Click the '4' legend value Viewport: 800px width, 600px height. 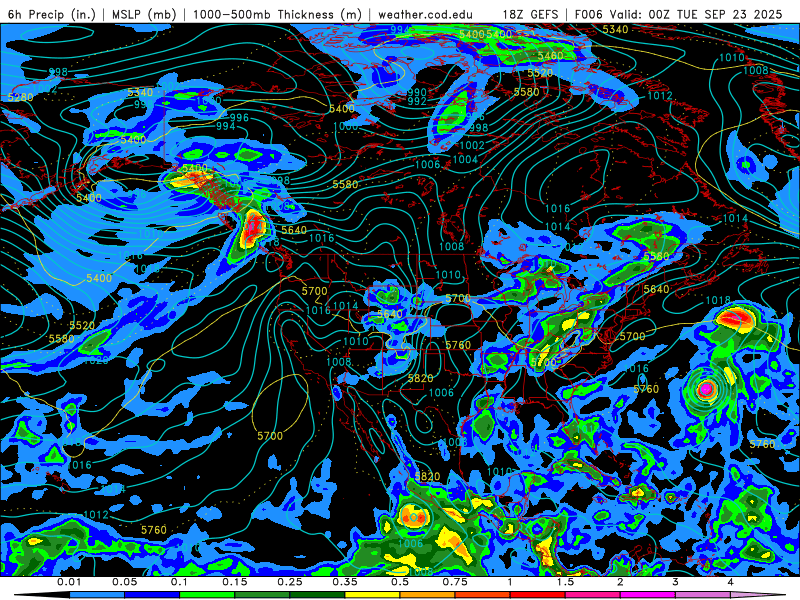pyautogui.click(x=731, y=582)
